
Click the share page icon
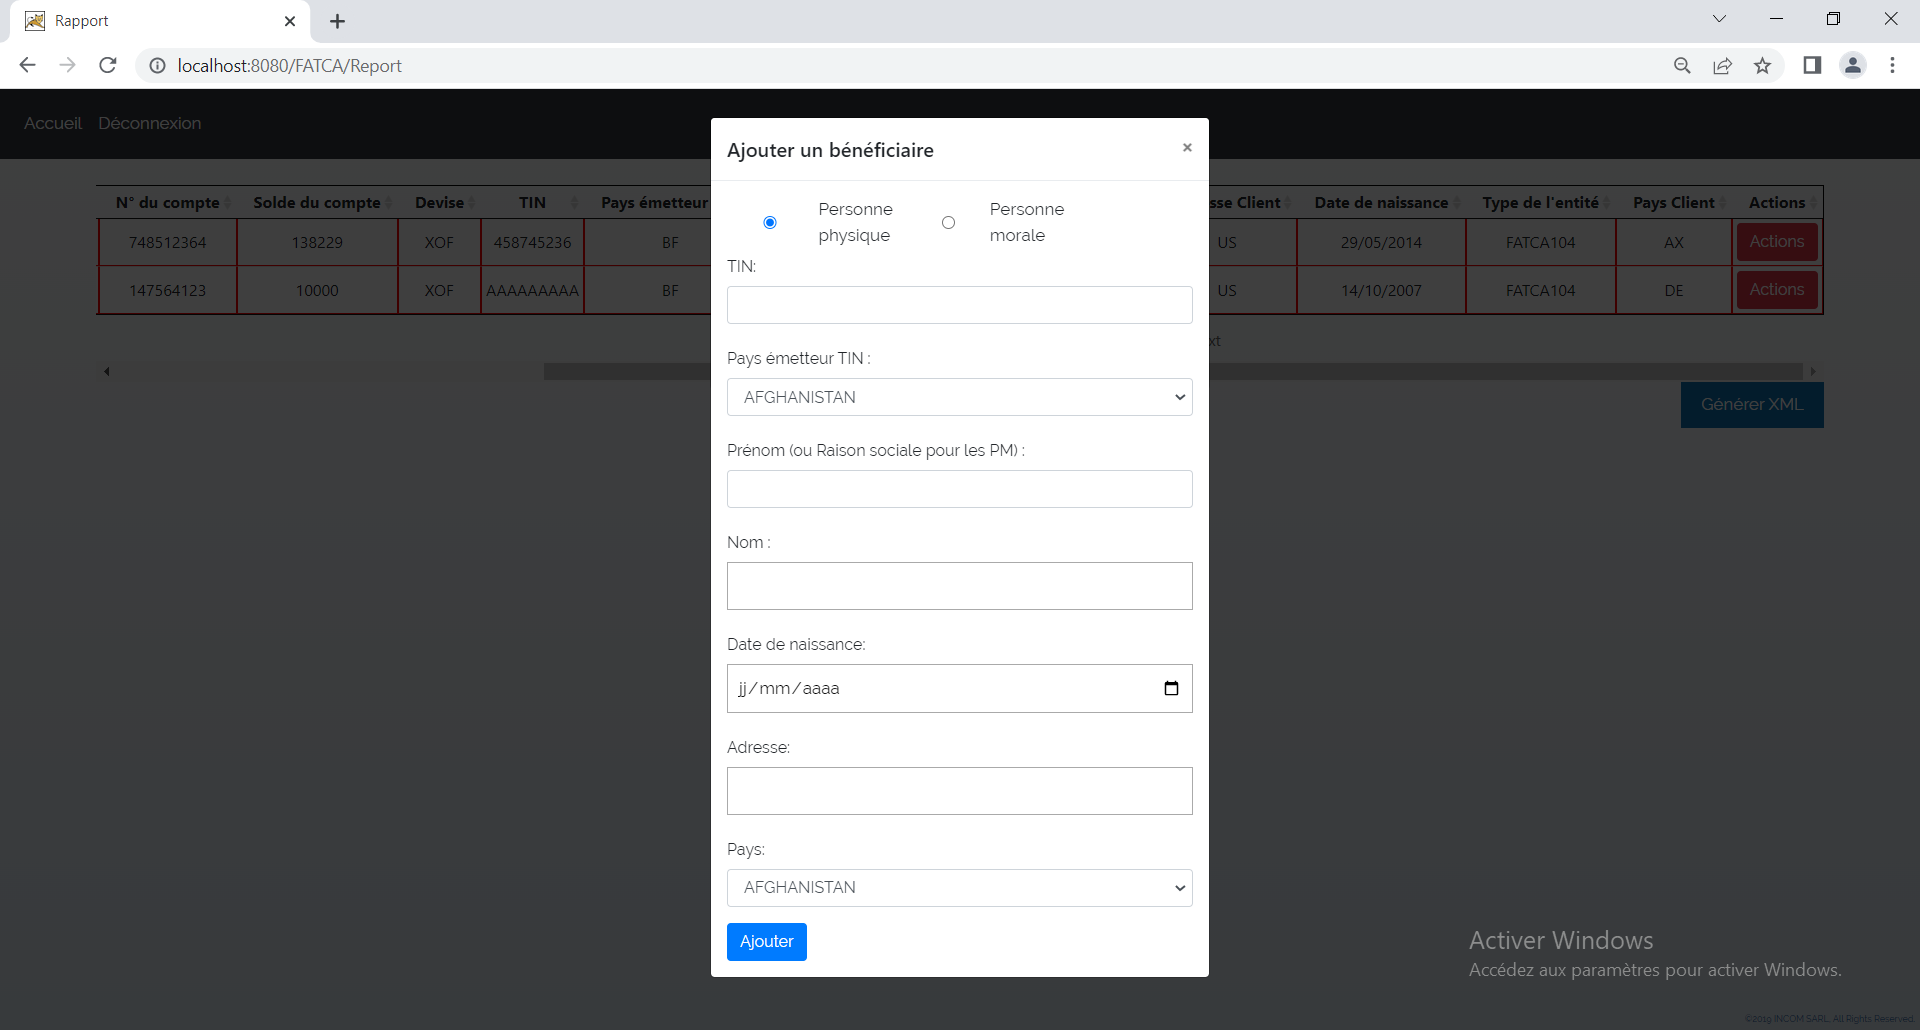pyautogui.click(x=1722, y=66)
